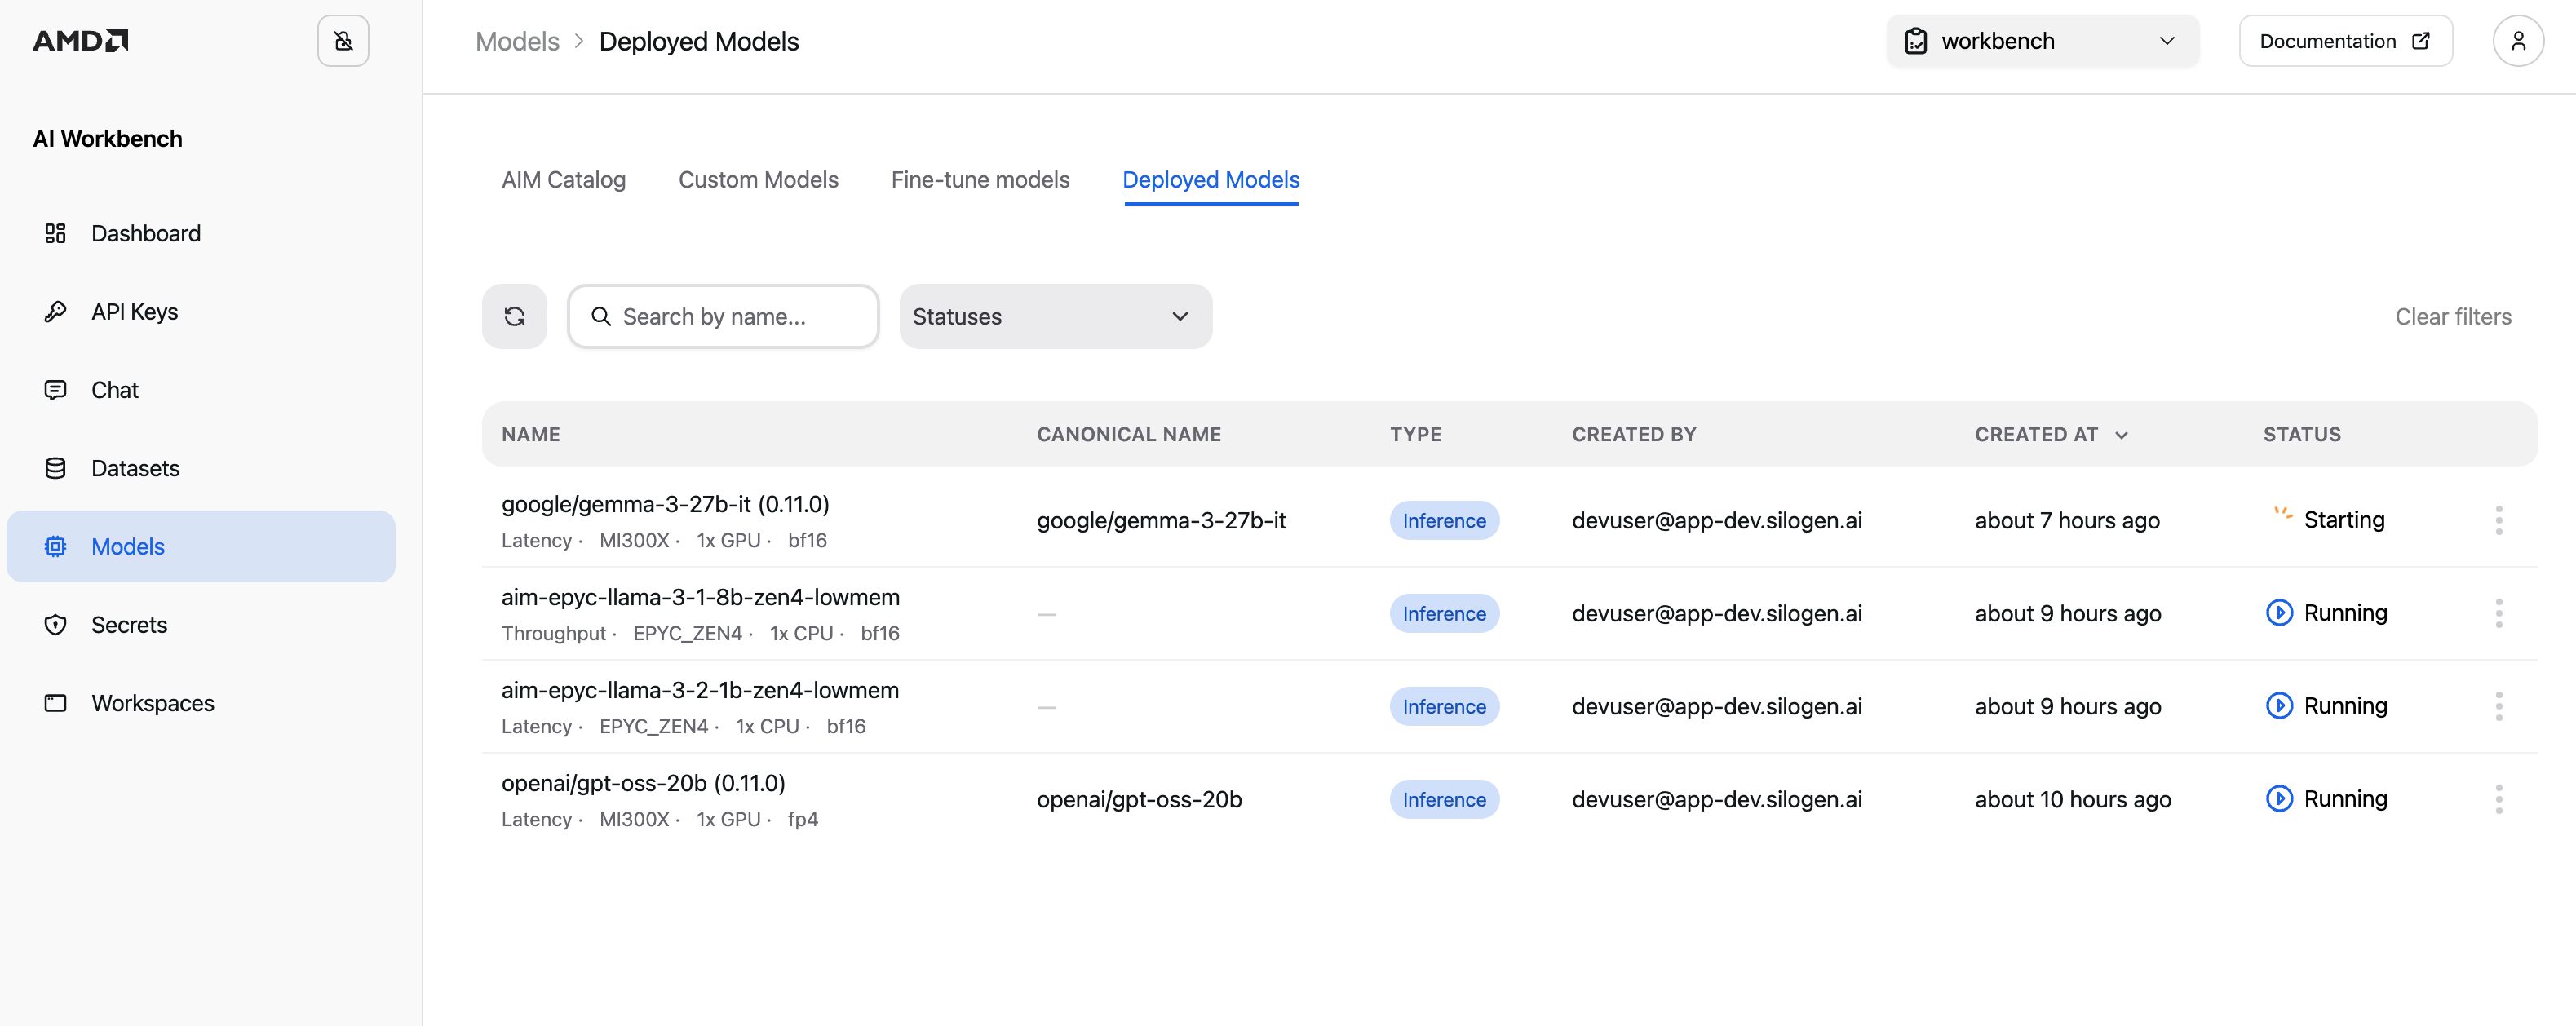Click Inference badge in llama-3-1-8b row
The image size is (2576, 1026).
[x=1444, y=613]
